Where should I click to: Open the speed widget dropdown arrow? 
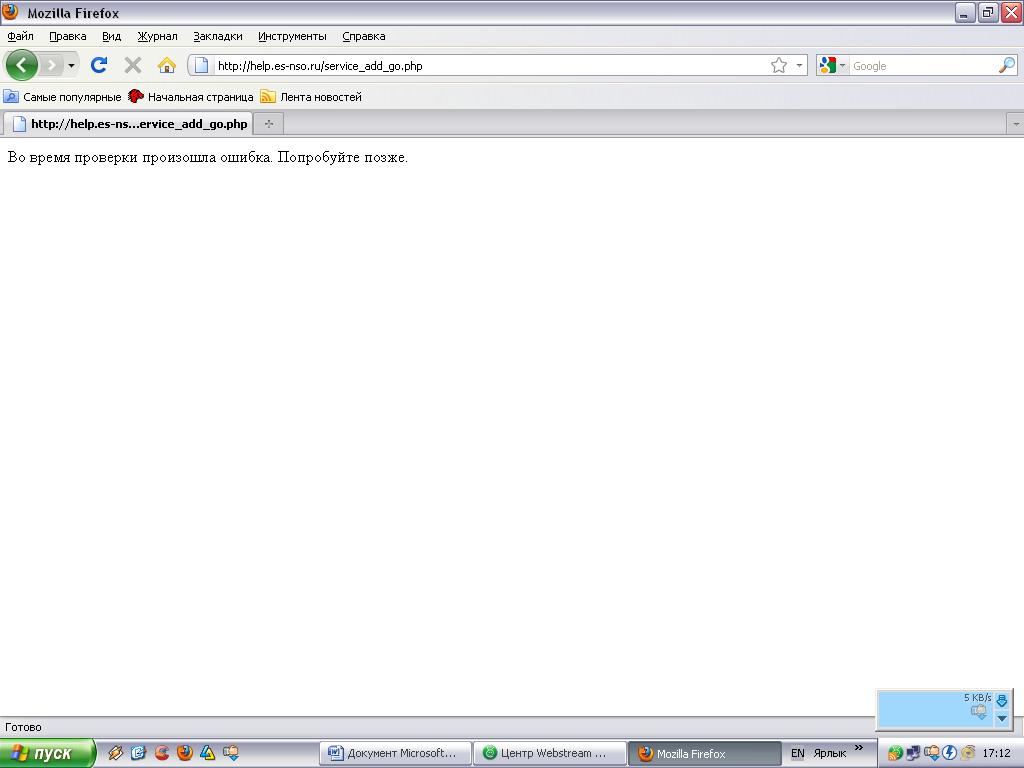pyautogui.click(x=1002, y=718)
